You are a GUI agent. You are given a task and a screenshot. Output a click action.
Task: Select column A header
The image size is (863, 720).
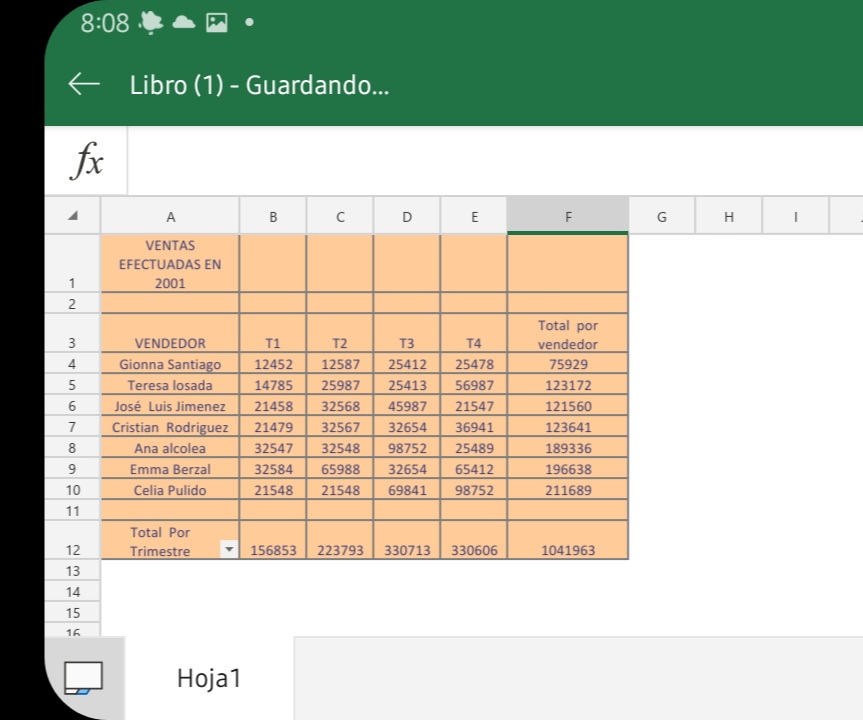[170, 215]
